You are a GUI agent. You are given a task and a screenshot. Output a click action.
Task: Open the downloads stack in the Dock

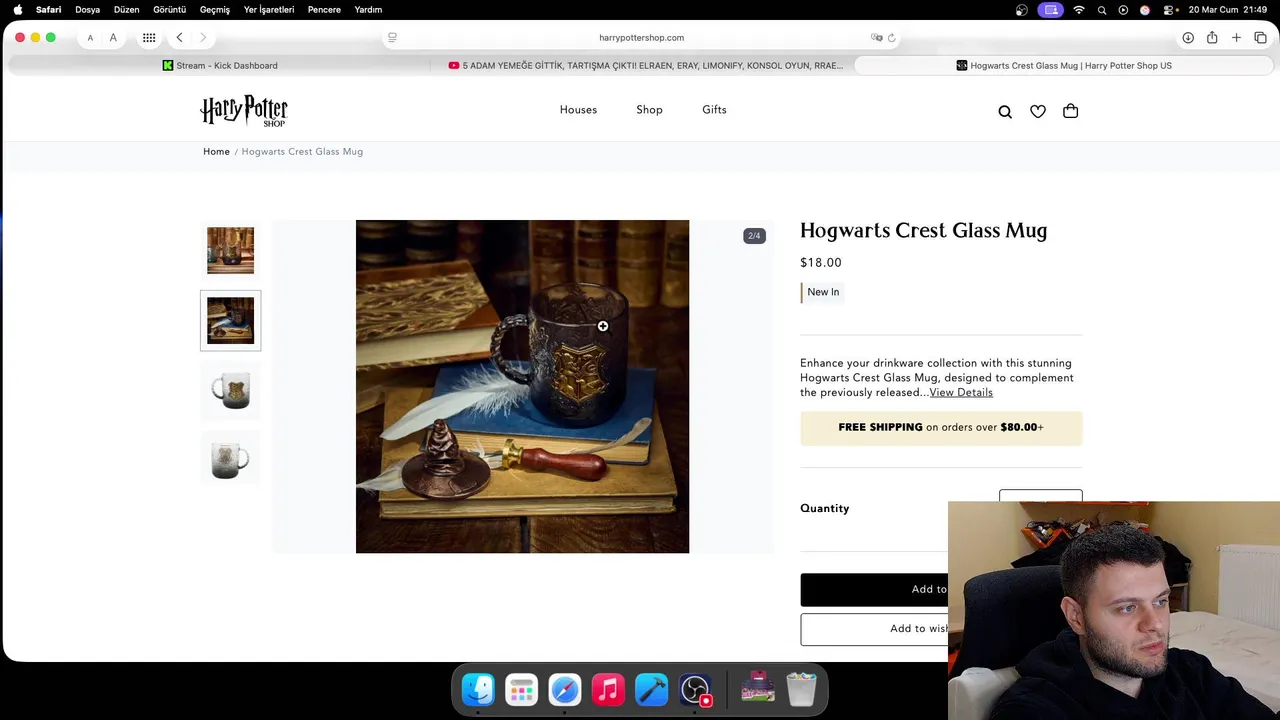758,687
